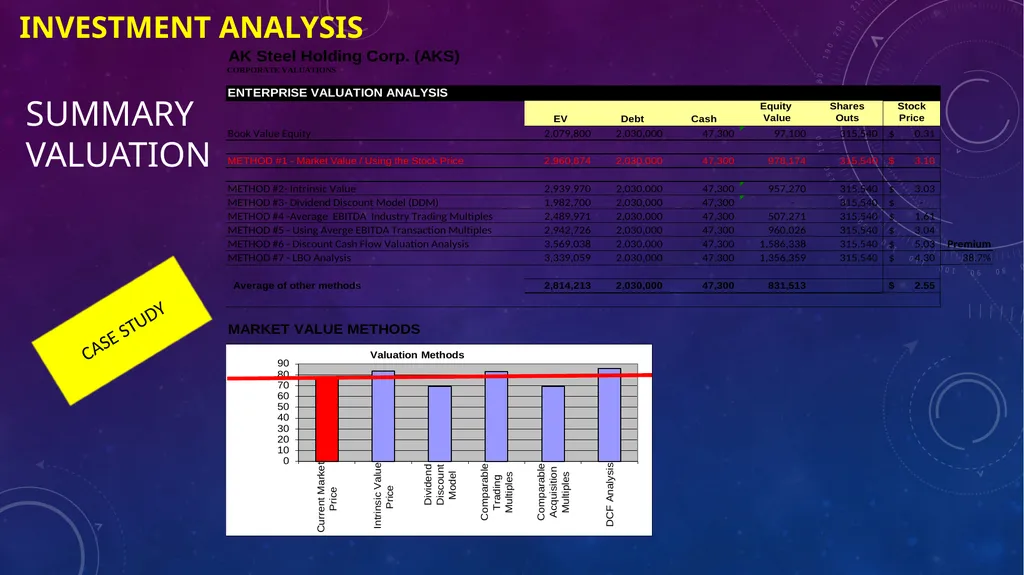Image resolution: width=1024 pixels, height=575 pixels.
Task: Click stock price '1.61' cell
Action: pyautogui.click(x=925, y=216)
